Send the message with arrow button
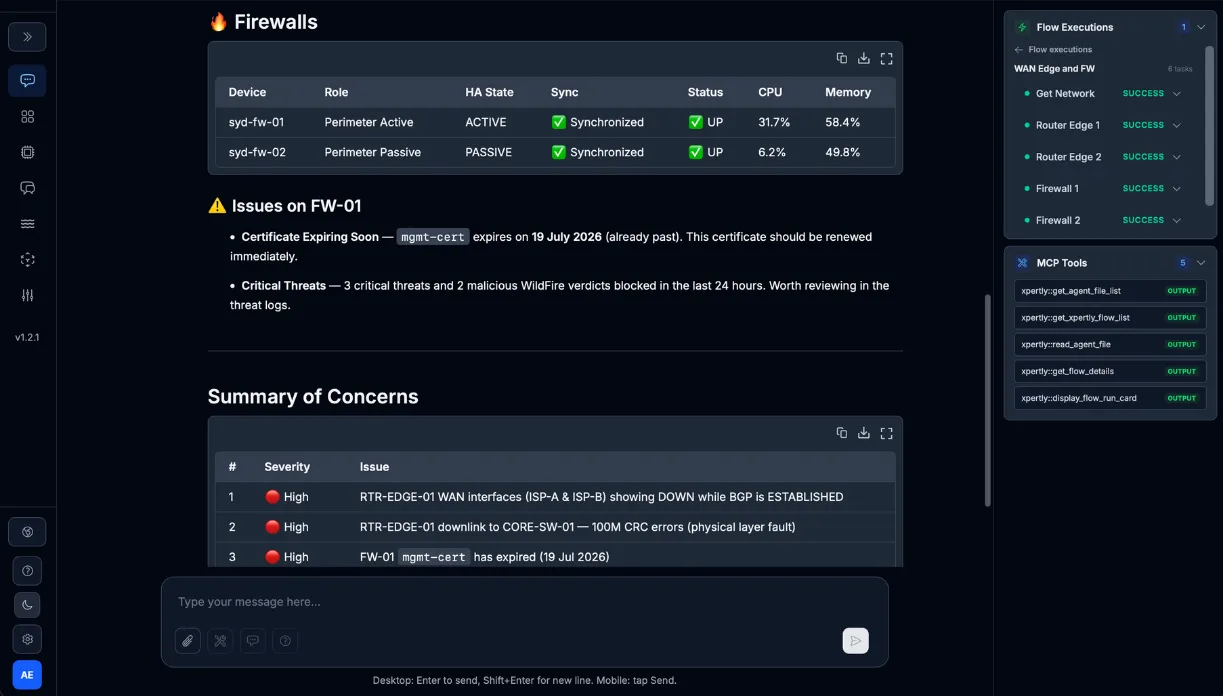Screen dimensions: 1223x696 [855, 641]
